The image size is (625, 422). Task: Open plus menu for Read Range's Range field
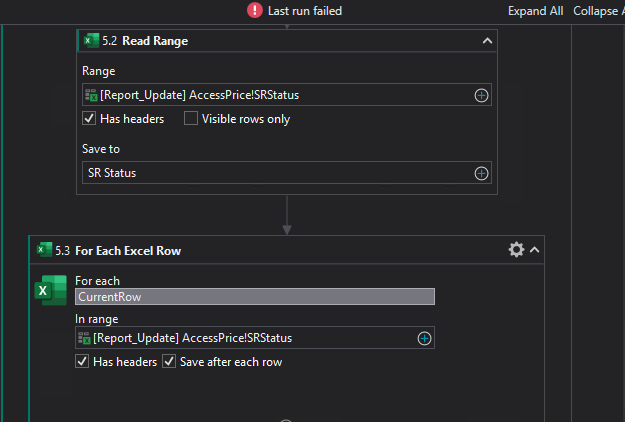pyautogui.click(x=481, y=95)
